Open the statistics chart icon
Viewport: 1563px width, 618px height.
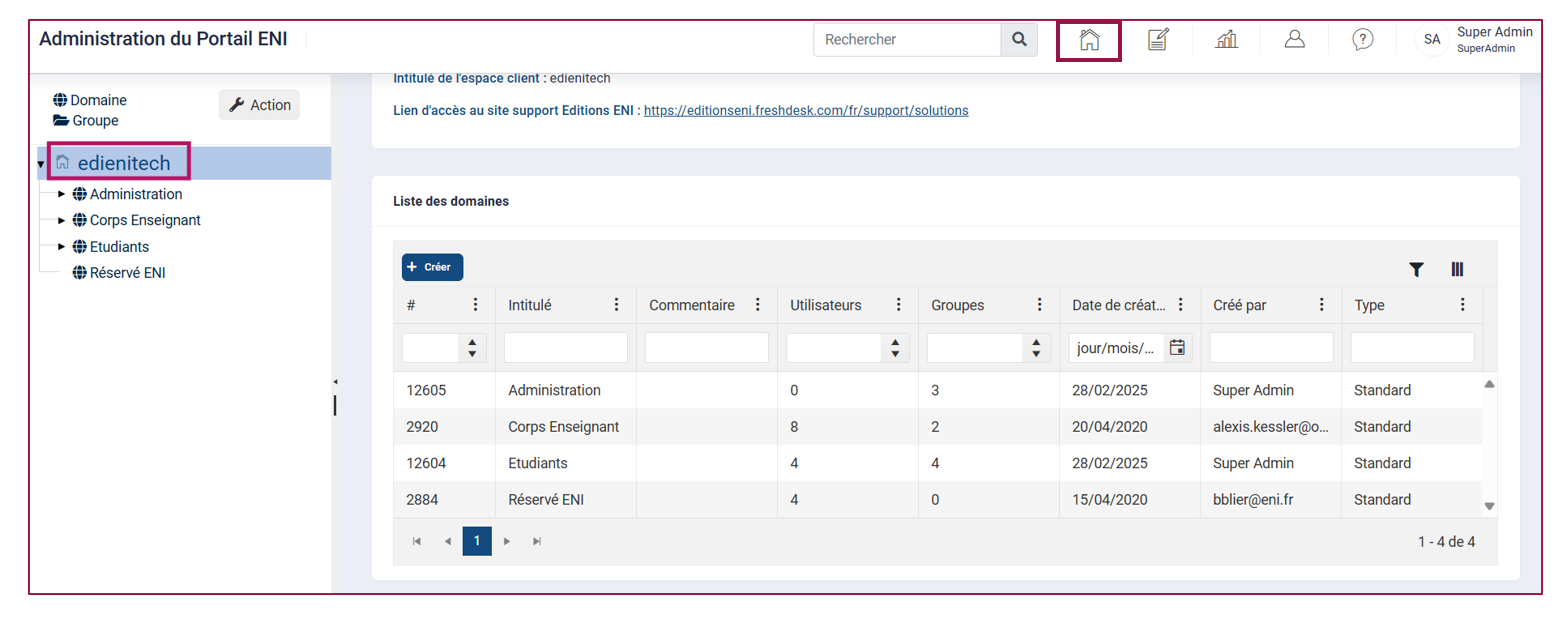pyautogui.click(x=1226, y=40)
